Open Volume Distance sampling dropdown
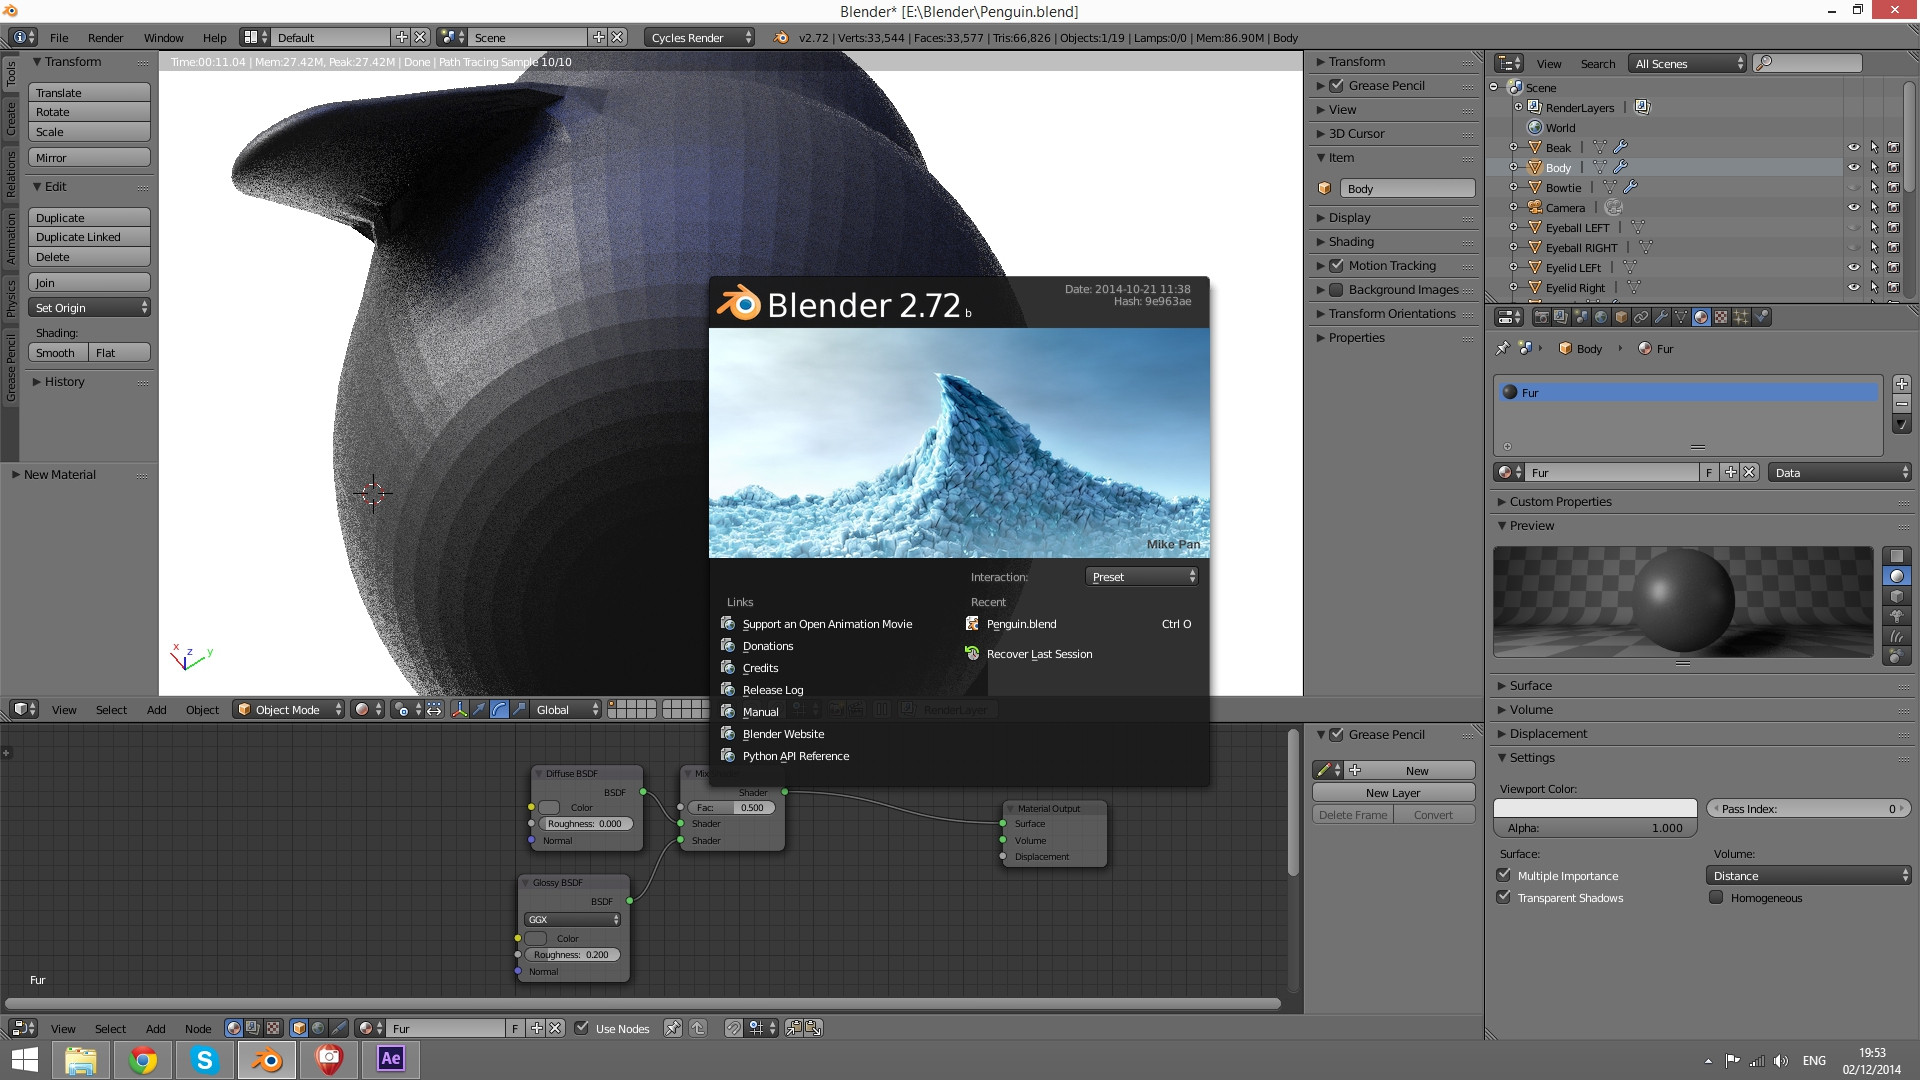 tap(1808, 875)
